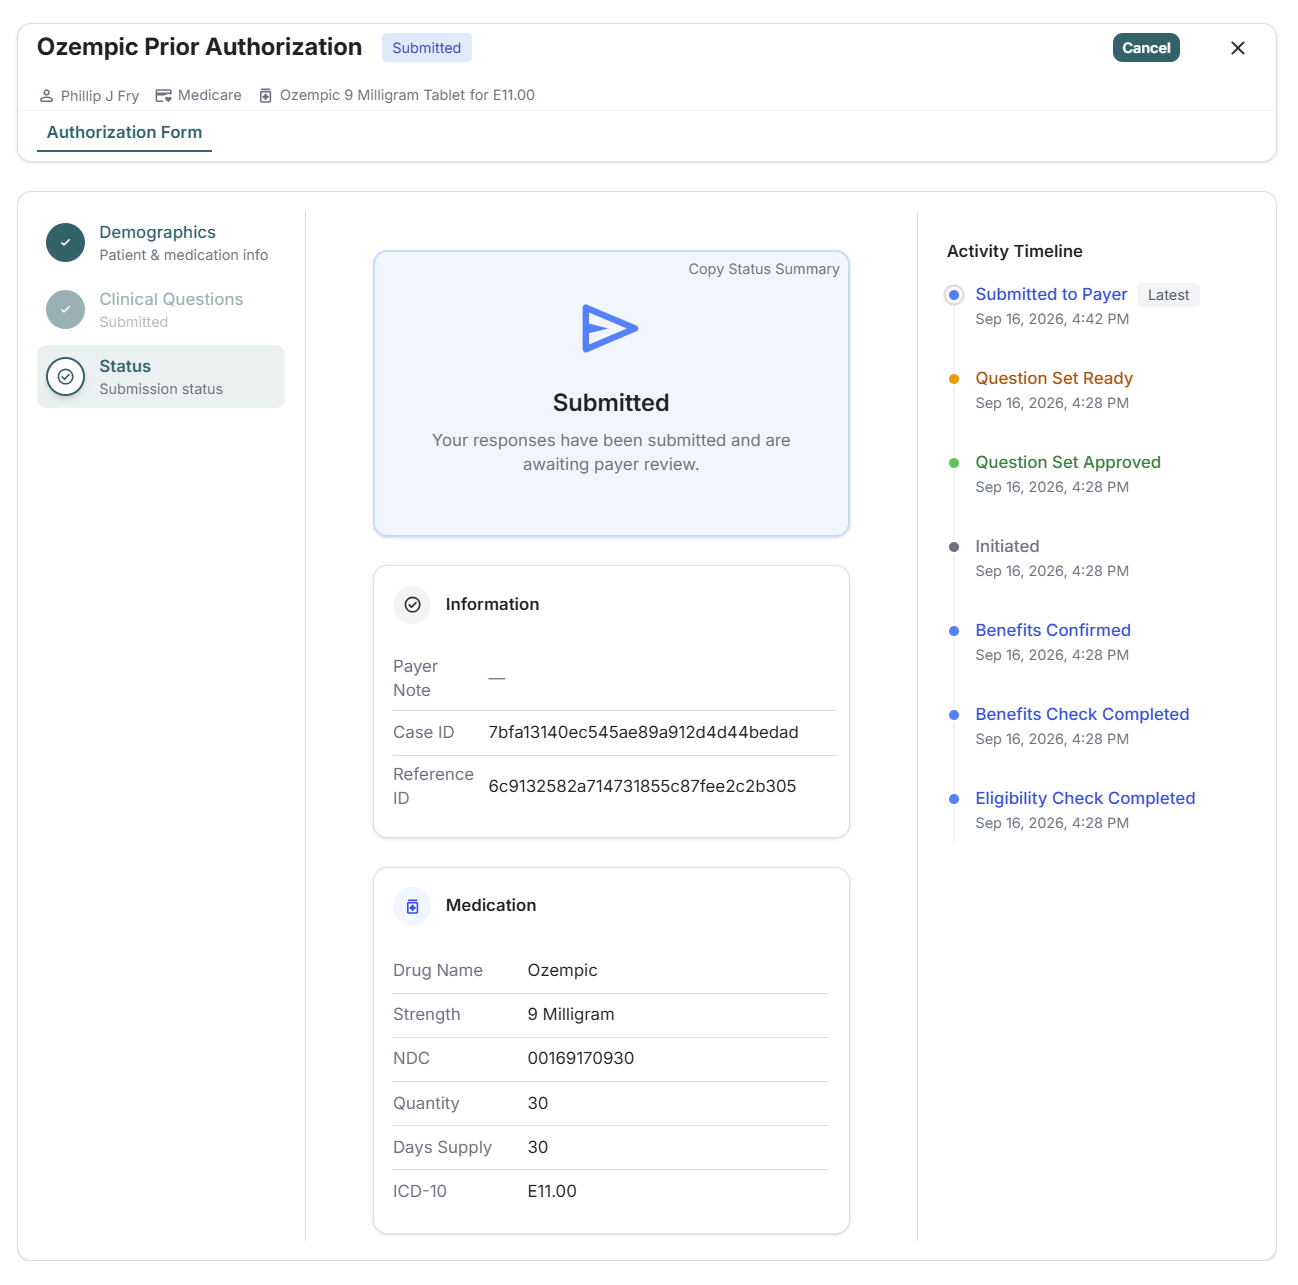Open the Authorization Form tab

coord(124,133)
